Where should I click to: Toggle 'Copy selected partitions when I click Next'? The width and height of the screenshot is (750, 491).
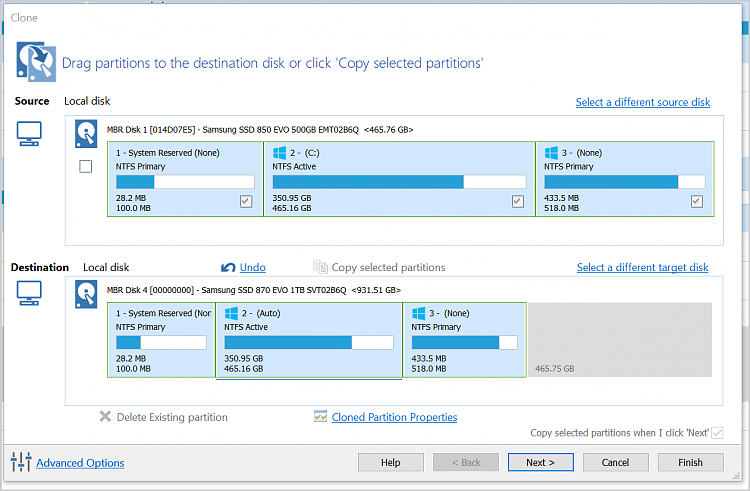[x=717, y=433]
